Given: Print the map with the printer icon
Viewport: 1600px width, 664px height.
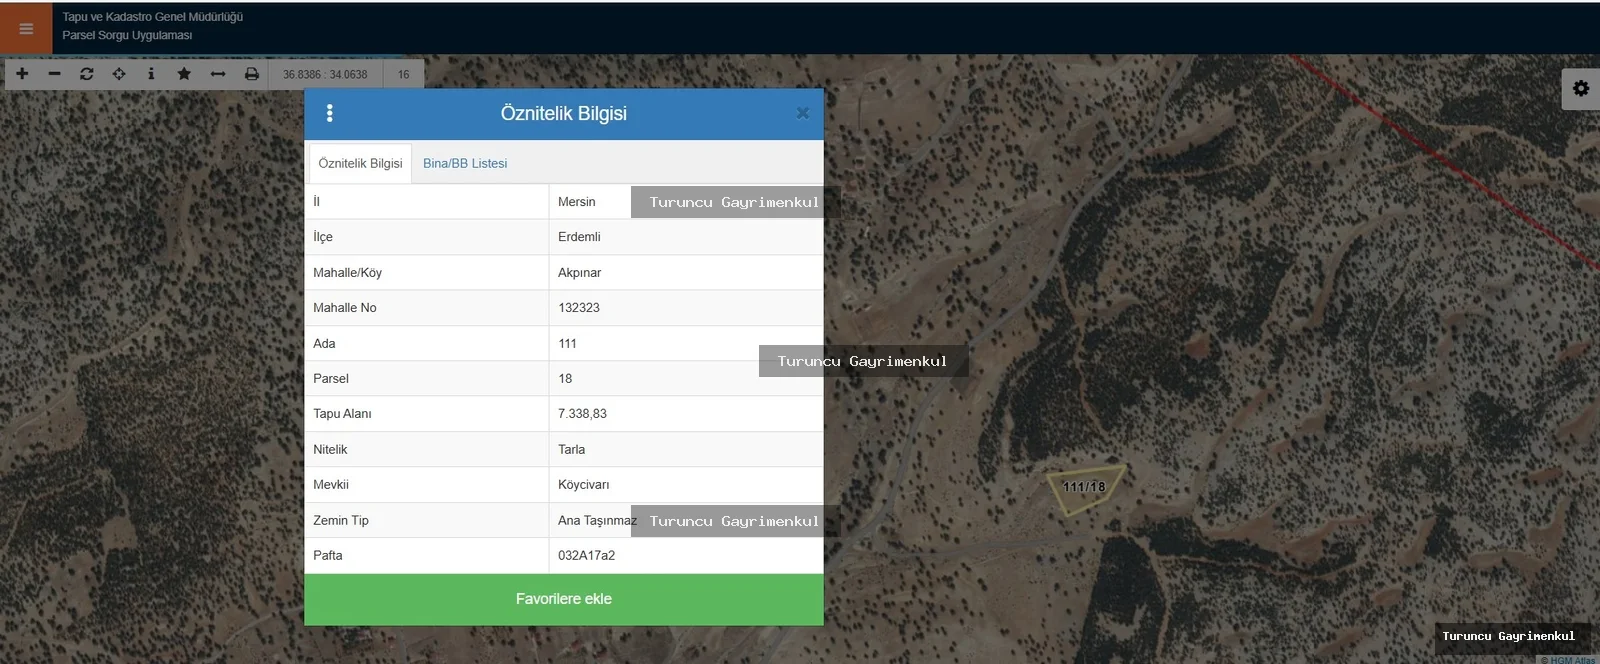Looking at the screenshot, I should tap(251, 74).
